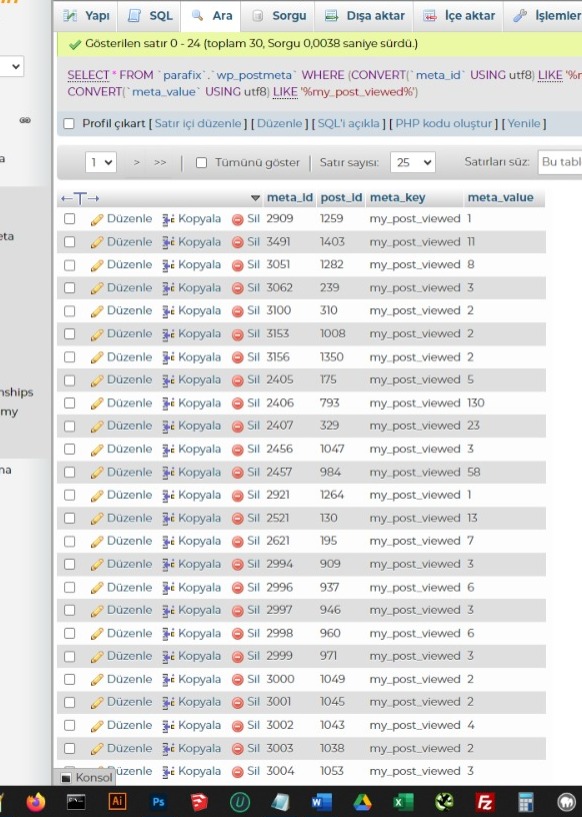Open Microsoft Word in the taskbar
The width and height of the screenshot is (582, 817).
tap(321, 801)
